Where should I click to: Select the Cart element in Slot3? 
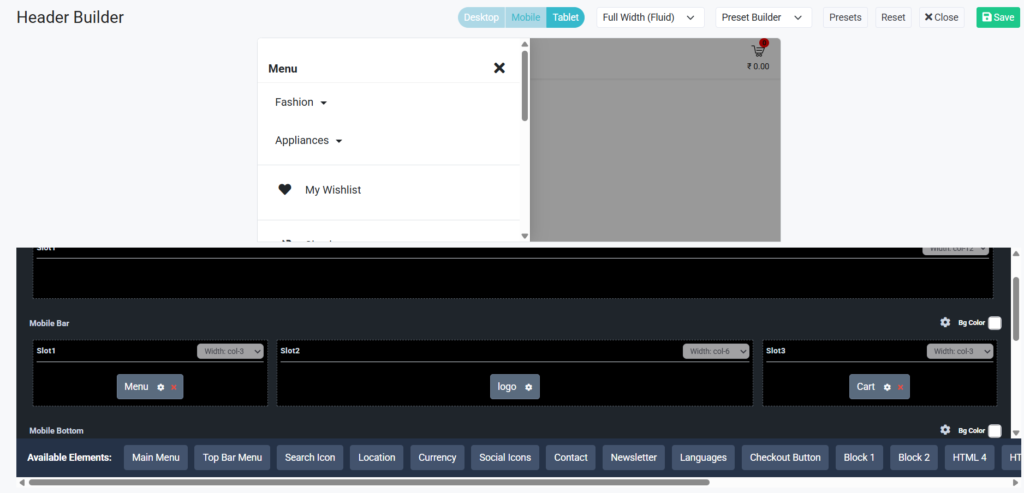pos(866,387)
